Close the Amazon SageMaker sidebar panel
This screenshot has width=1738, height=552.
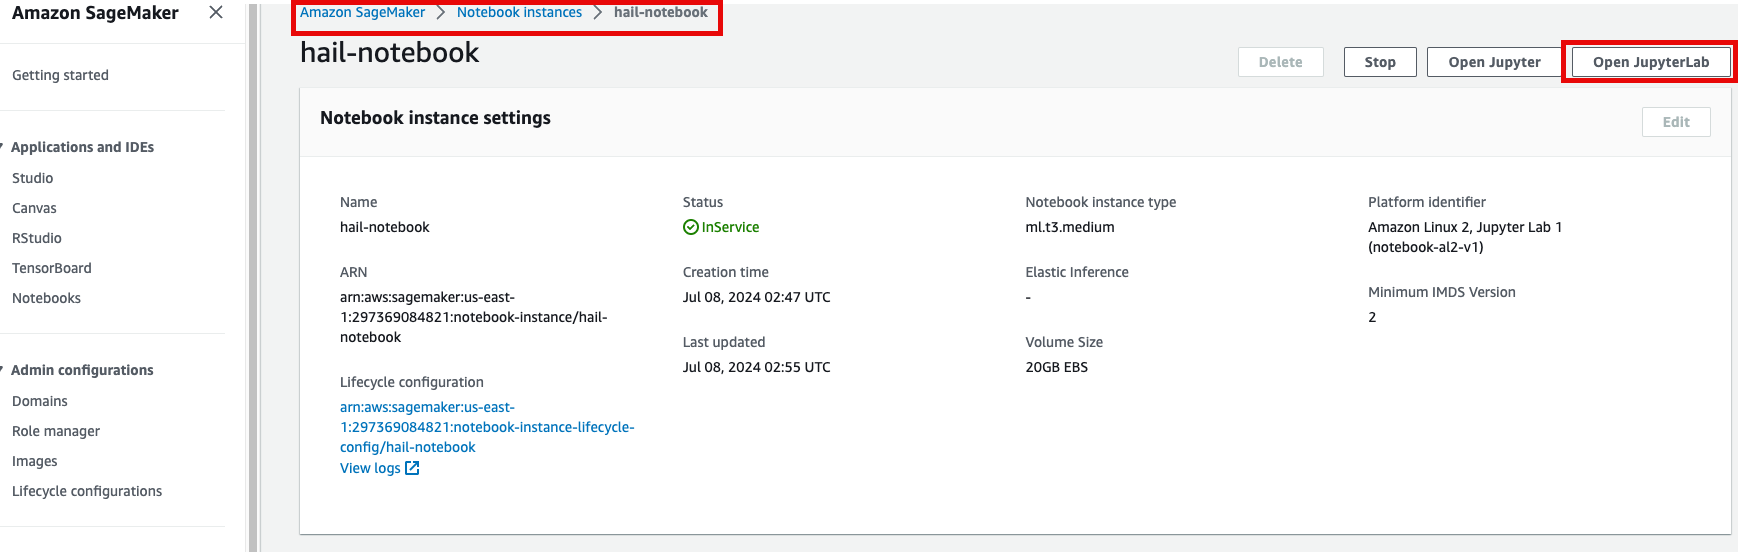point(216,12)
